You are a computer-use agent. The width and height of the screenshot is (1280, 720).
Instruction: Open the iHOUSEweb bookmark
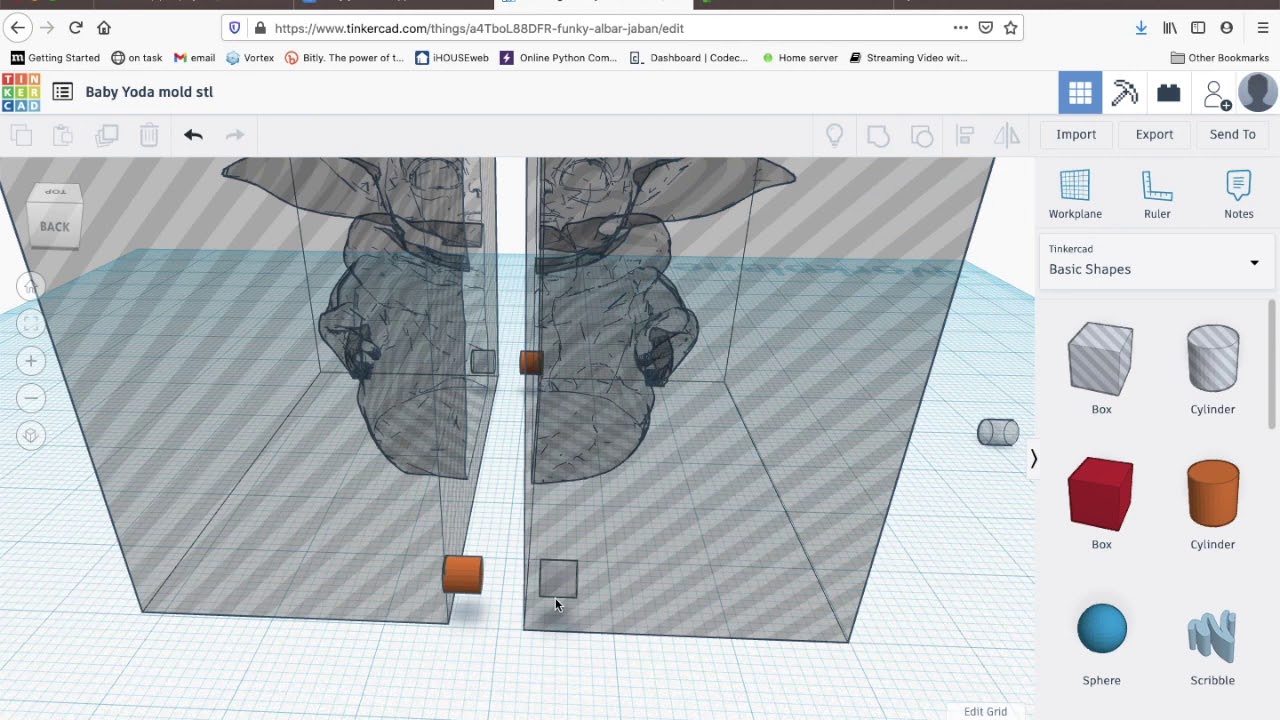pos(452,58)
